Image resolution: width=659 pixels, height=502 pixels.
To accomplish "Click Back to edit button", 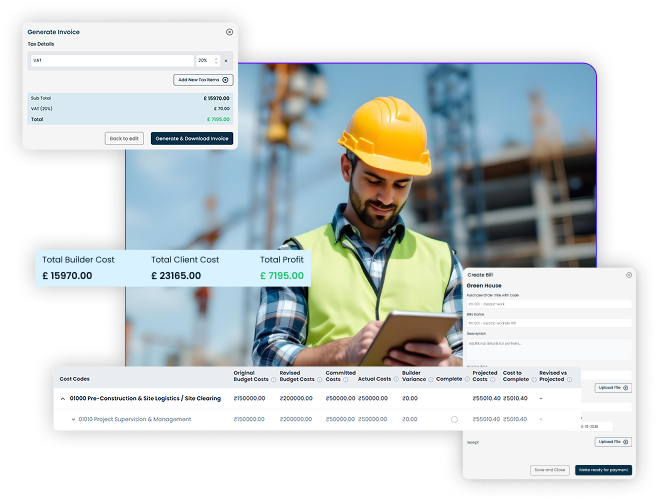I will click(124, 138).
